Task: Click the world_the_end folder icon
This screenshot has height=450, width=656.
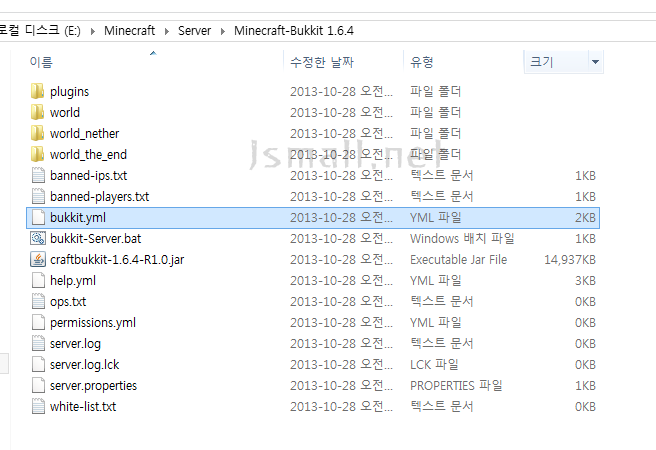Action: coord(38,154)
